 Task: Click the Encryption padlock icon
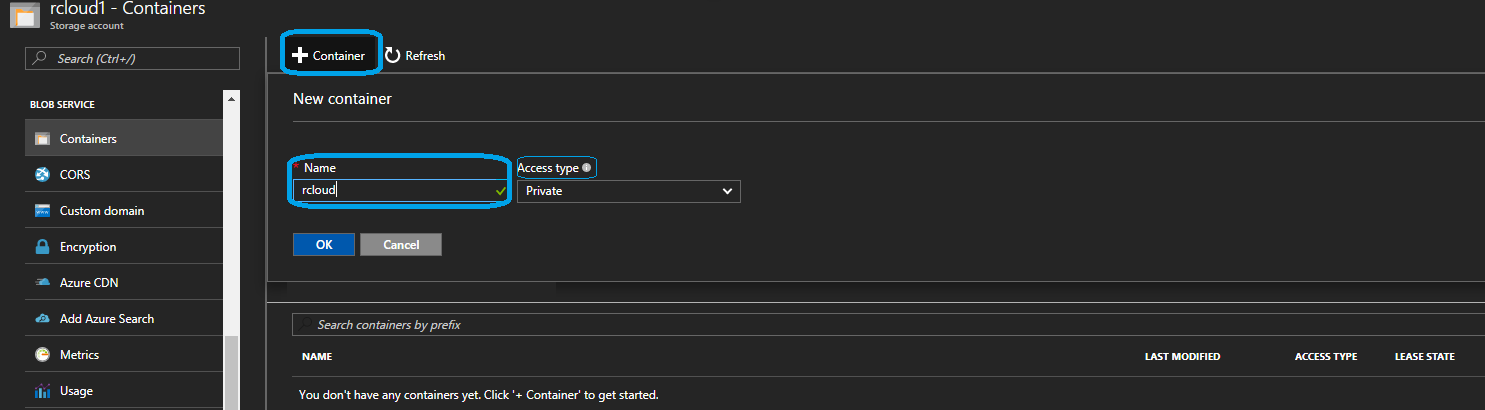[x=42, y=247]
